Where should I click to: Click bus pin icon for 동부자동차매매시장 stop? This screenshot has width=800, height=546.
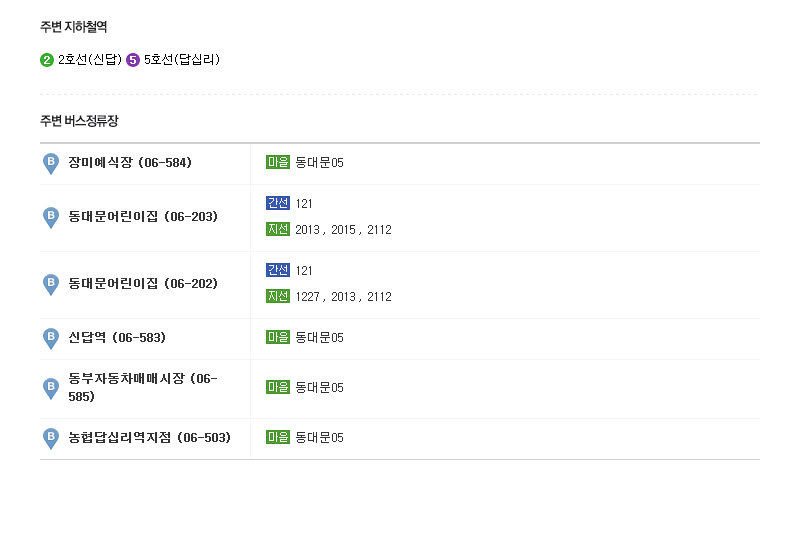tap(51, 388)
